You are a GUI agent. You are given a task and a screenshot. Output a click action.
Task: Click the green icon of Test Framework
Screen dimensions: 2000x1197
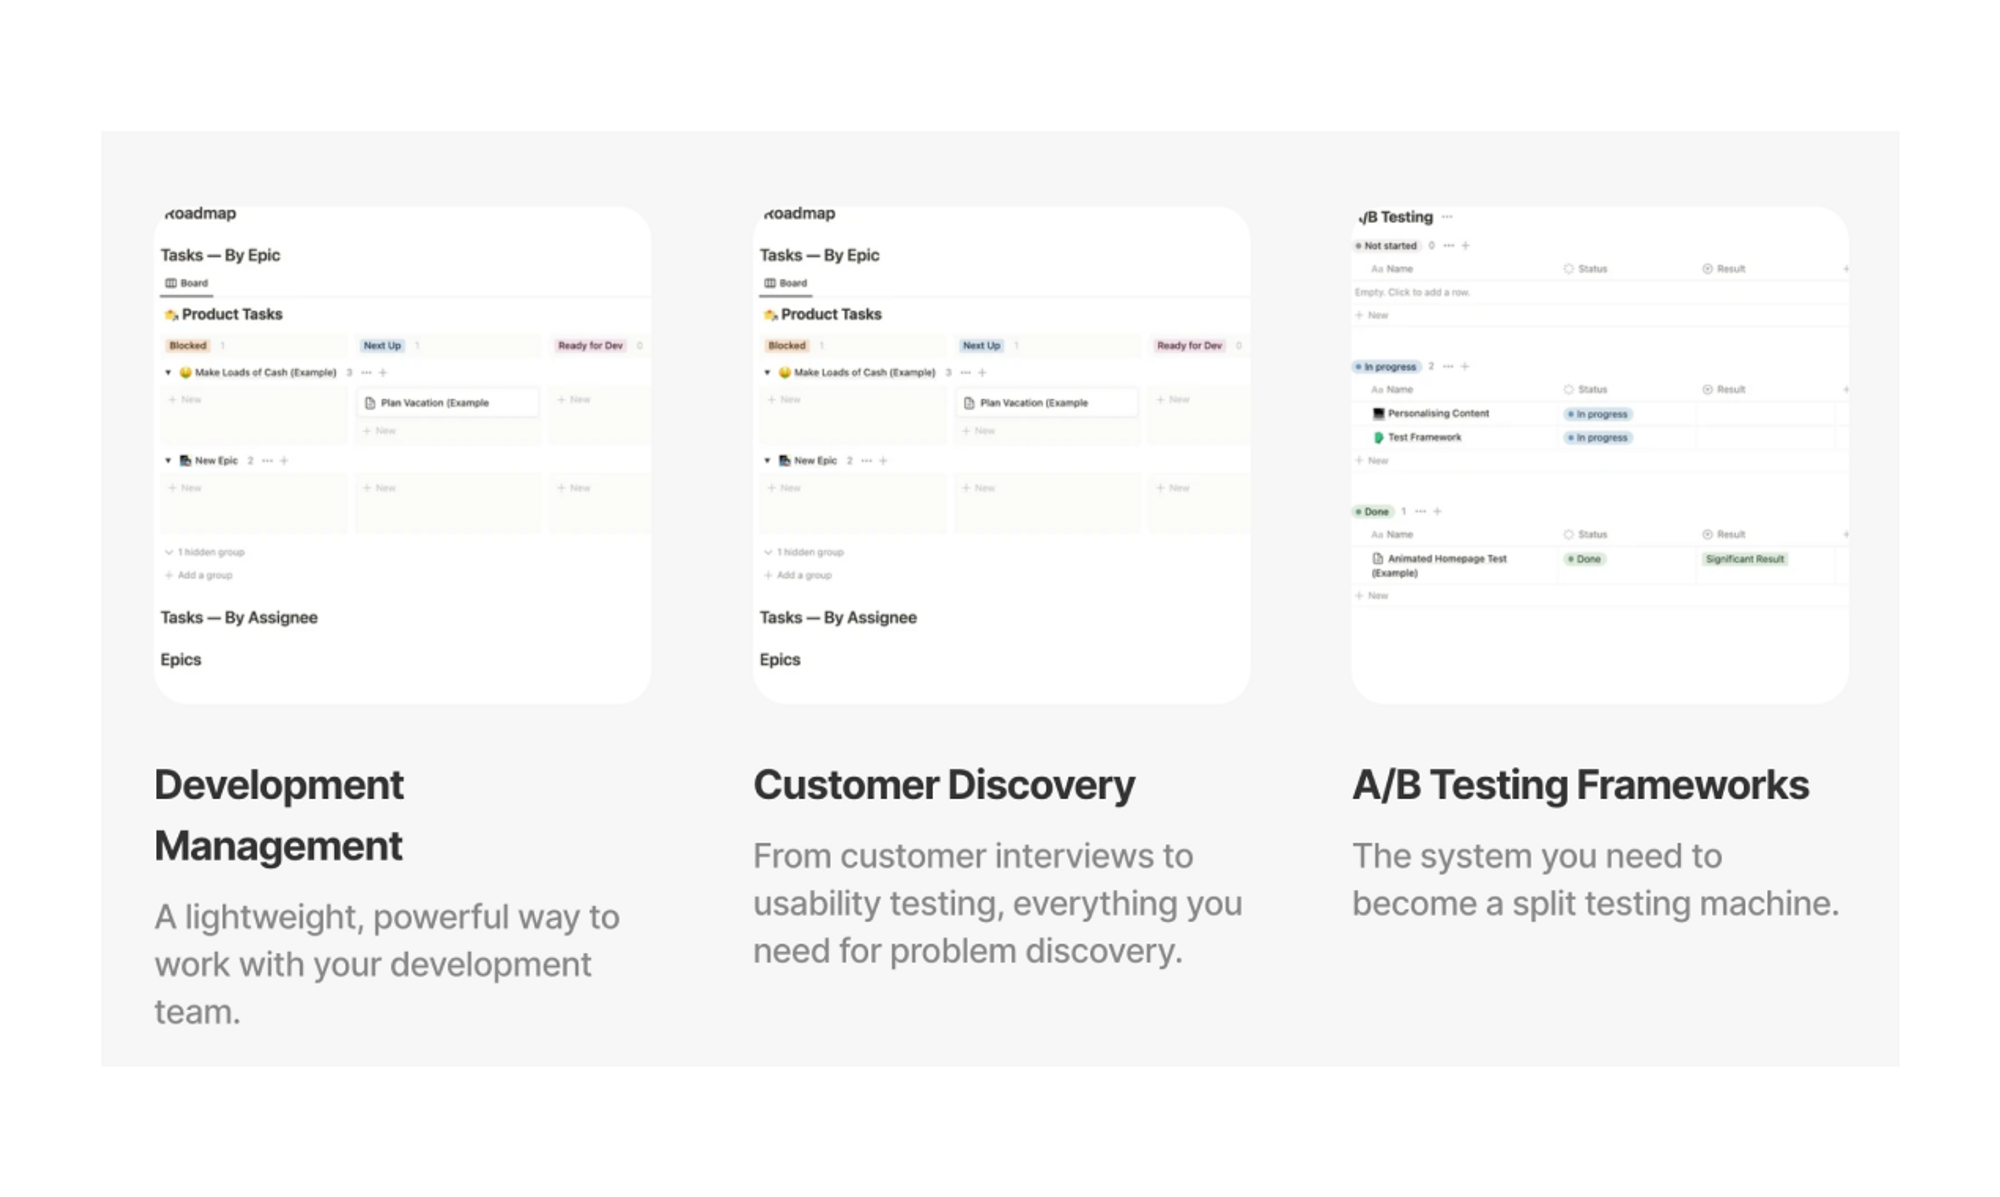(x=1378, y=438)
